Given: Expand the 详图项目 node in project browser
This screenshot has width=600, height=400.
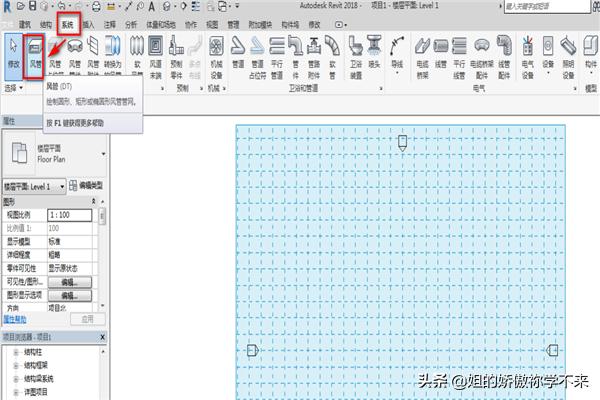Looking at the screenshot, I should pos(16,392).
